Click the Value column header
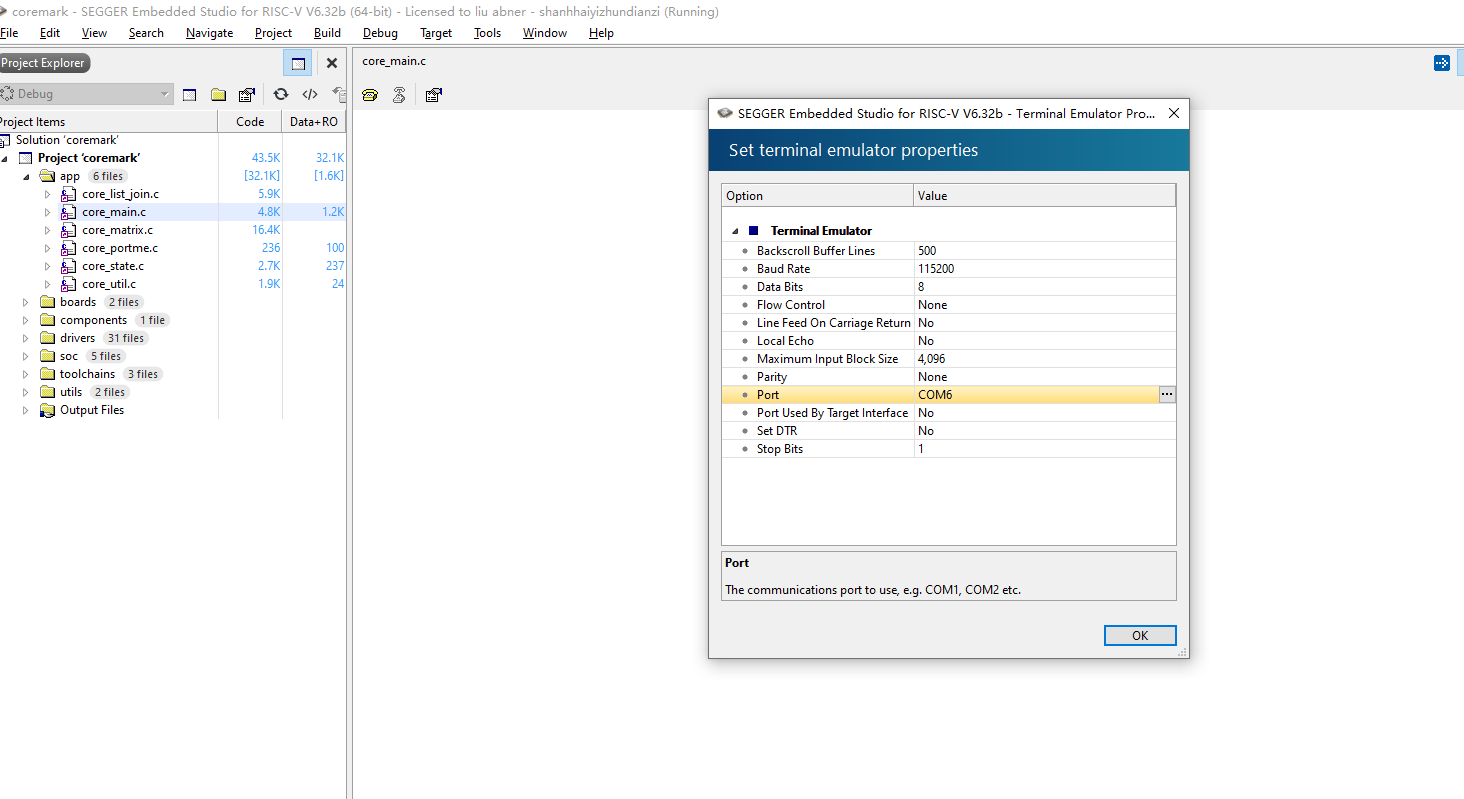Viewport: 1464px width, 799px height. click(x=1044, y=196)
